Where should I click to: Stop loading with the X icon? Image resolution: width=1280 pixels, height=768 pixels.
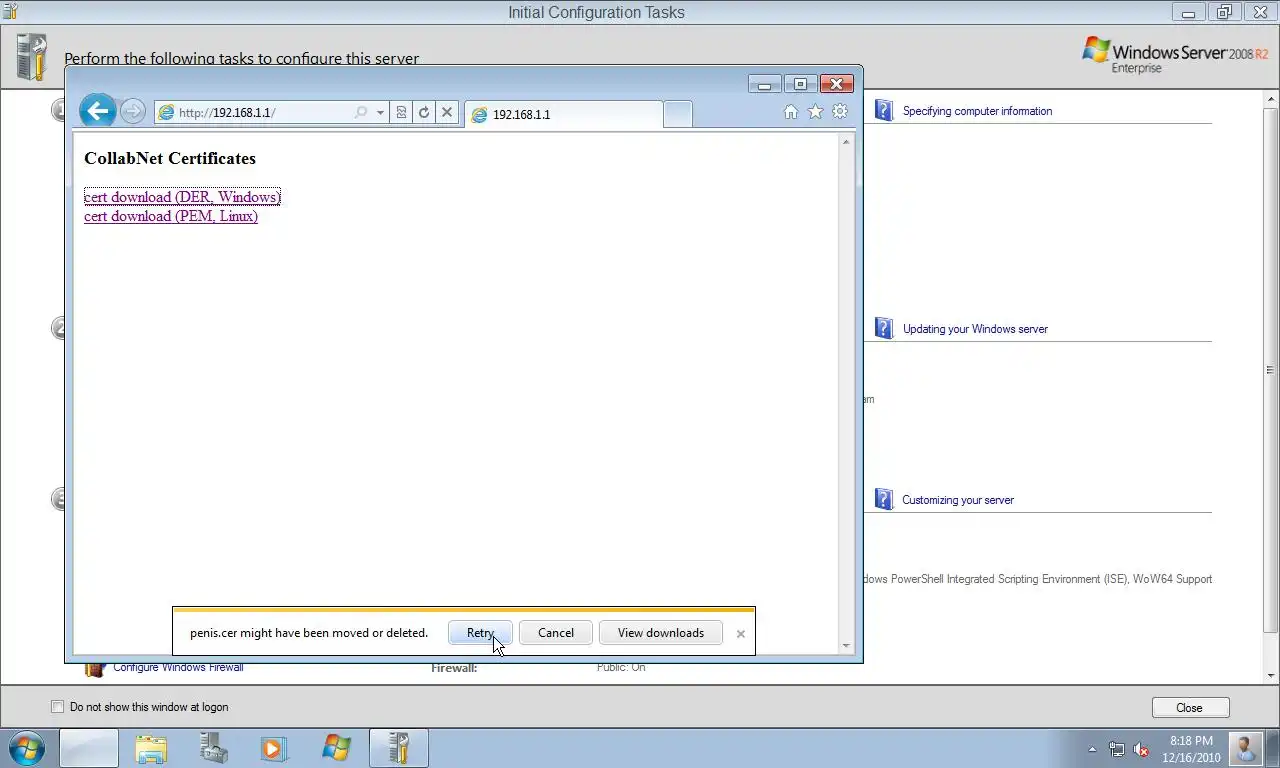click(x=447, y=112)
